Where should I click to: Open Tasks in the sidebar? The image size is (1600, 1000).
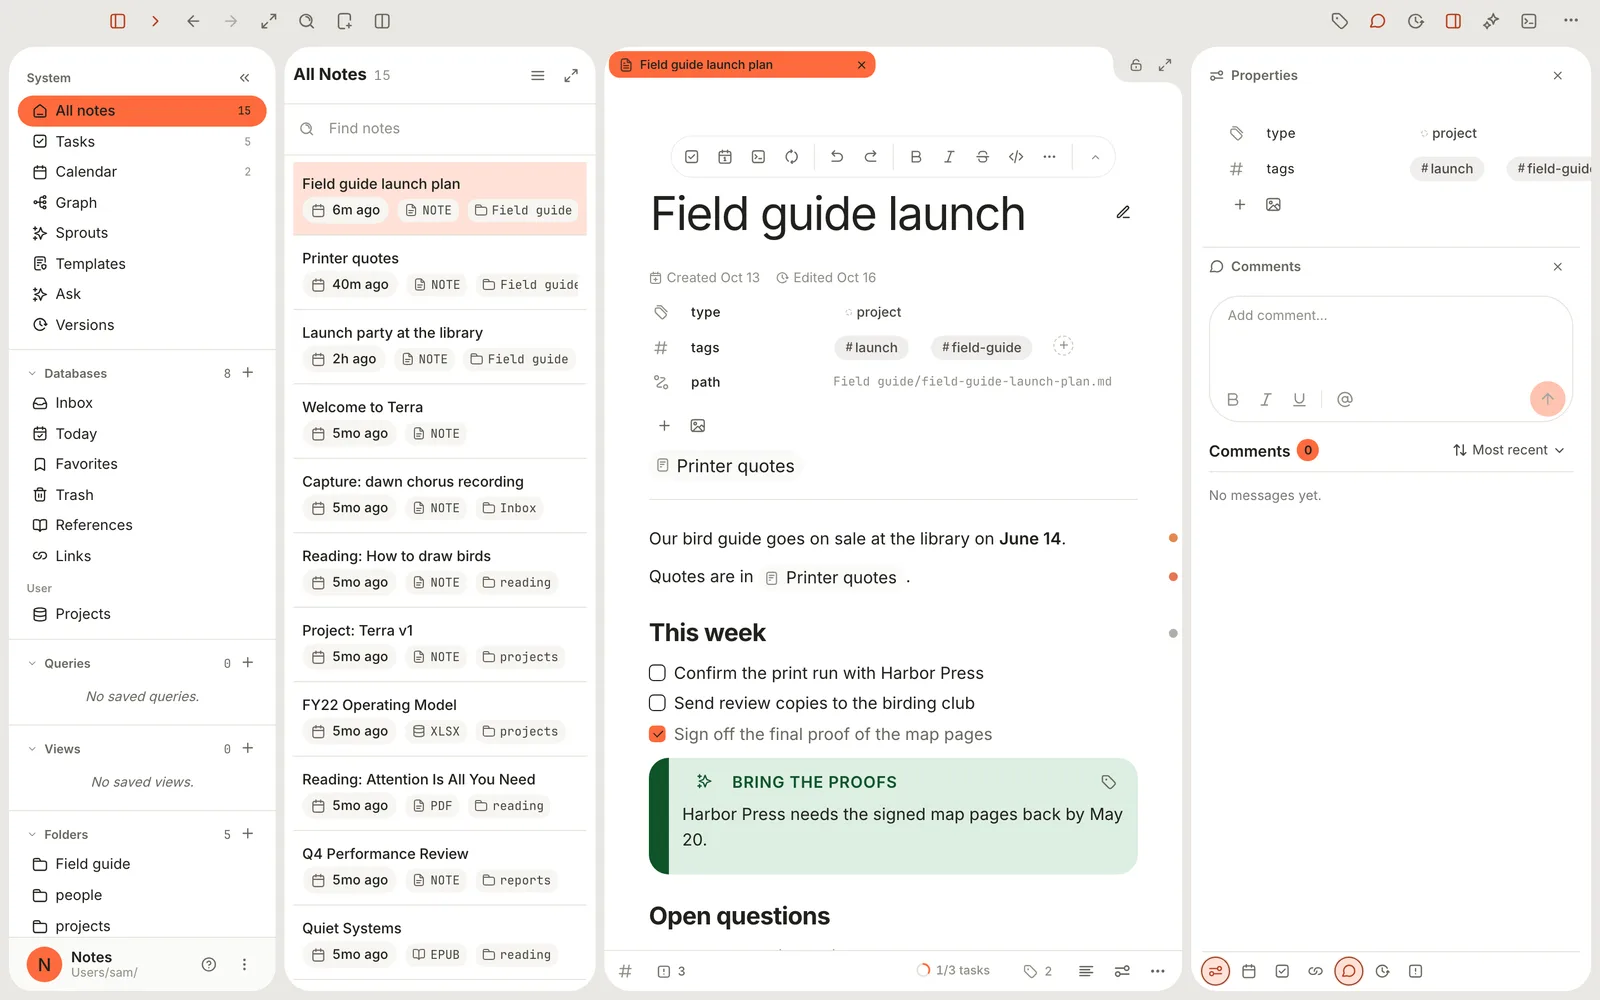pos(142,142)
